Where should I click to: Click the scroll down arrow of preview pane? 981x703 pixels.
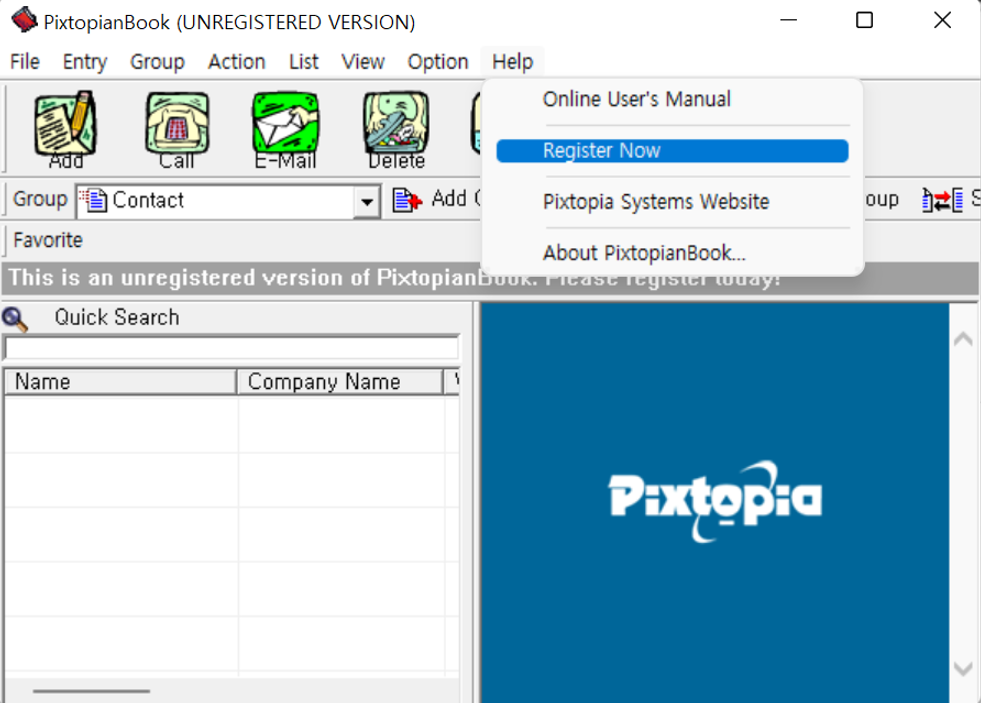(963, 669)
